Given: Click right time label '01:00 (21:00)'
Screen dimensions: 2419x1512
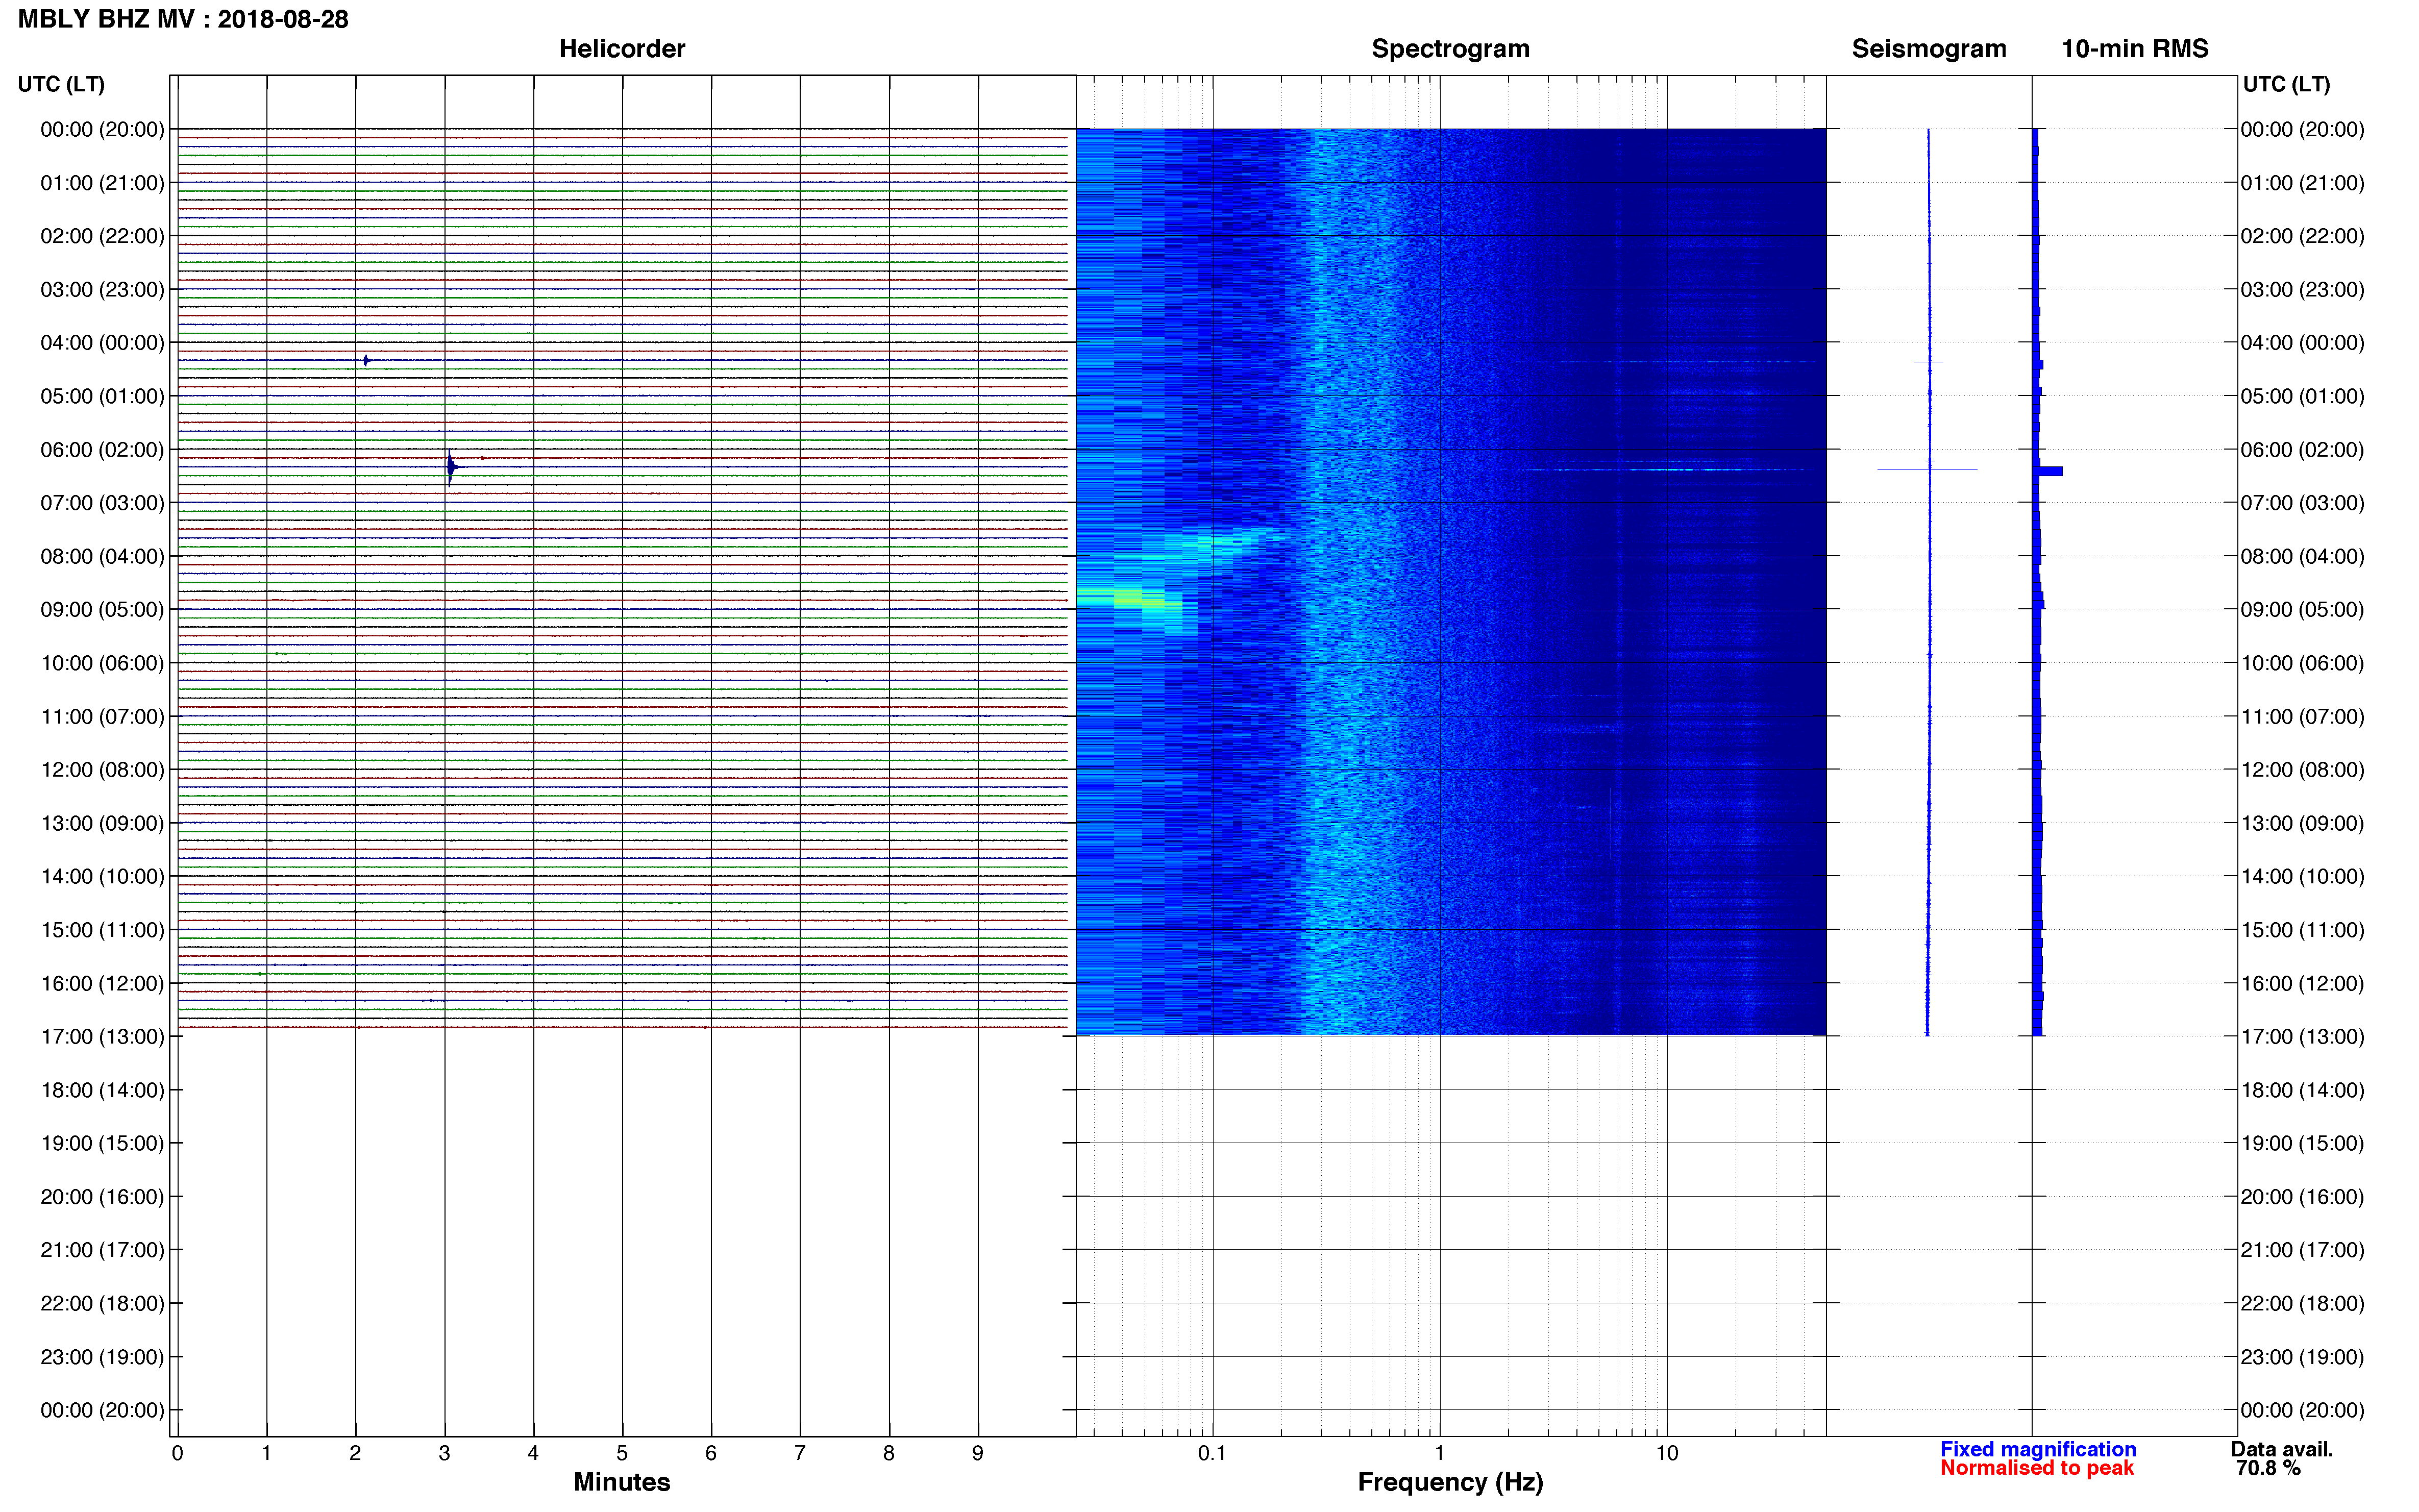Looking at the screenshot, I should 2302,183.
